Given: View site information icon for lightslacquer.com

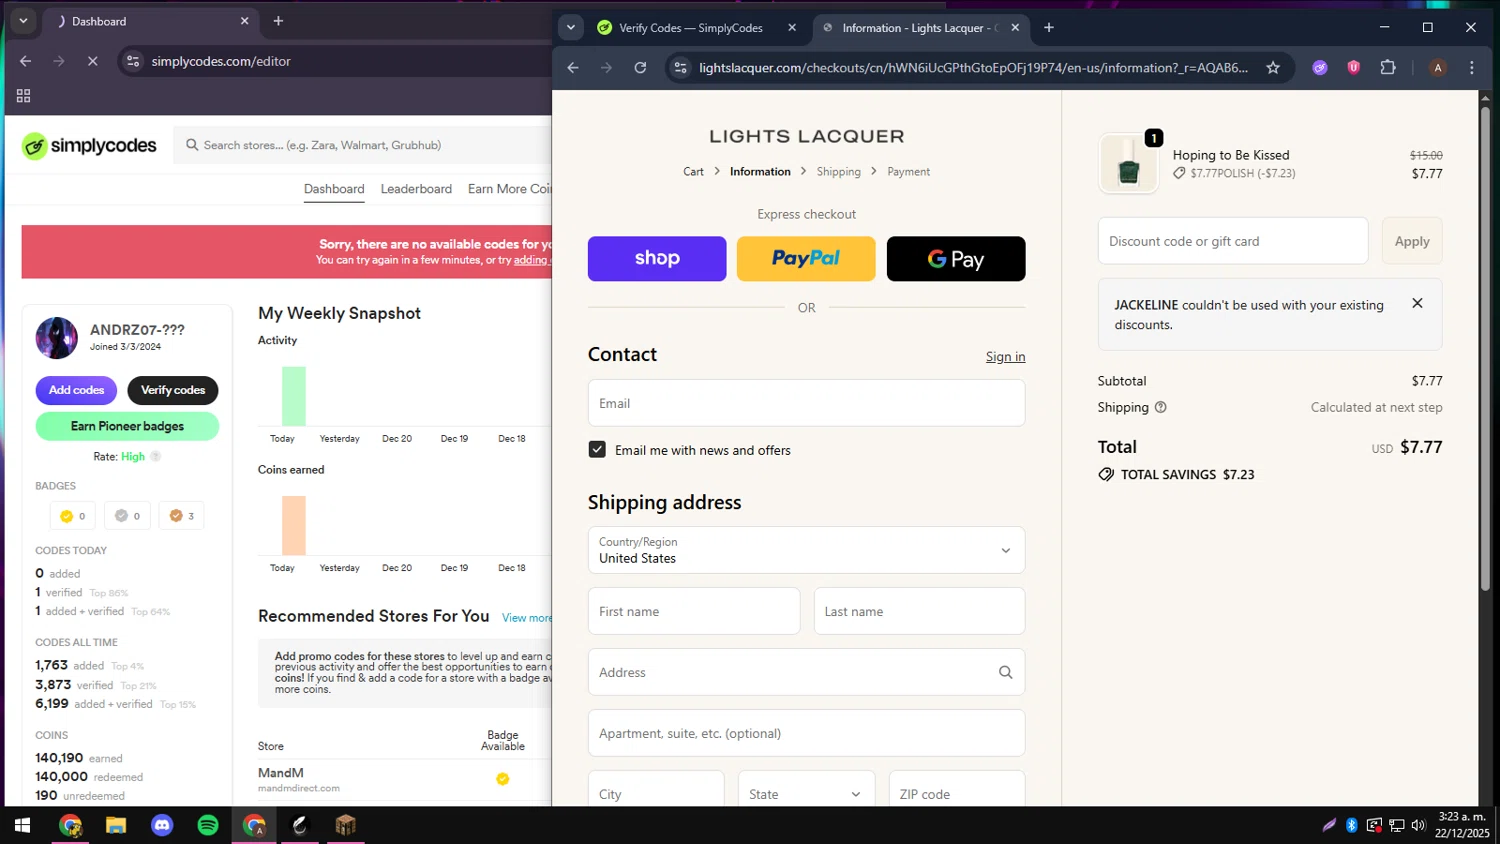Looking at the screenshot, I should (x=680, y=68).
